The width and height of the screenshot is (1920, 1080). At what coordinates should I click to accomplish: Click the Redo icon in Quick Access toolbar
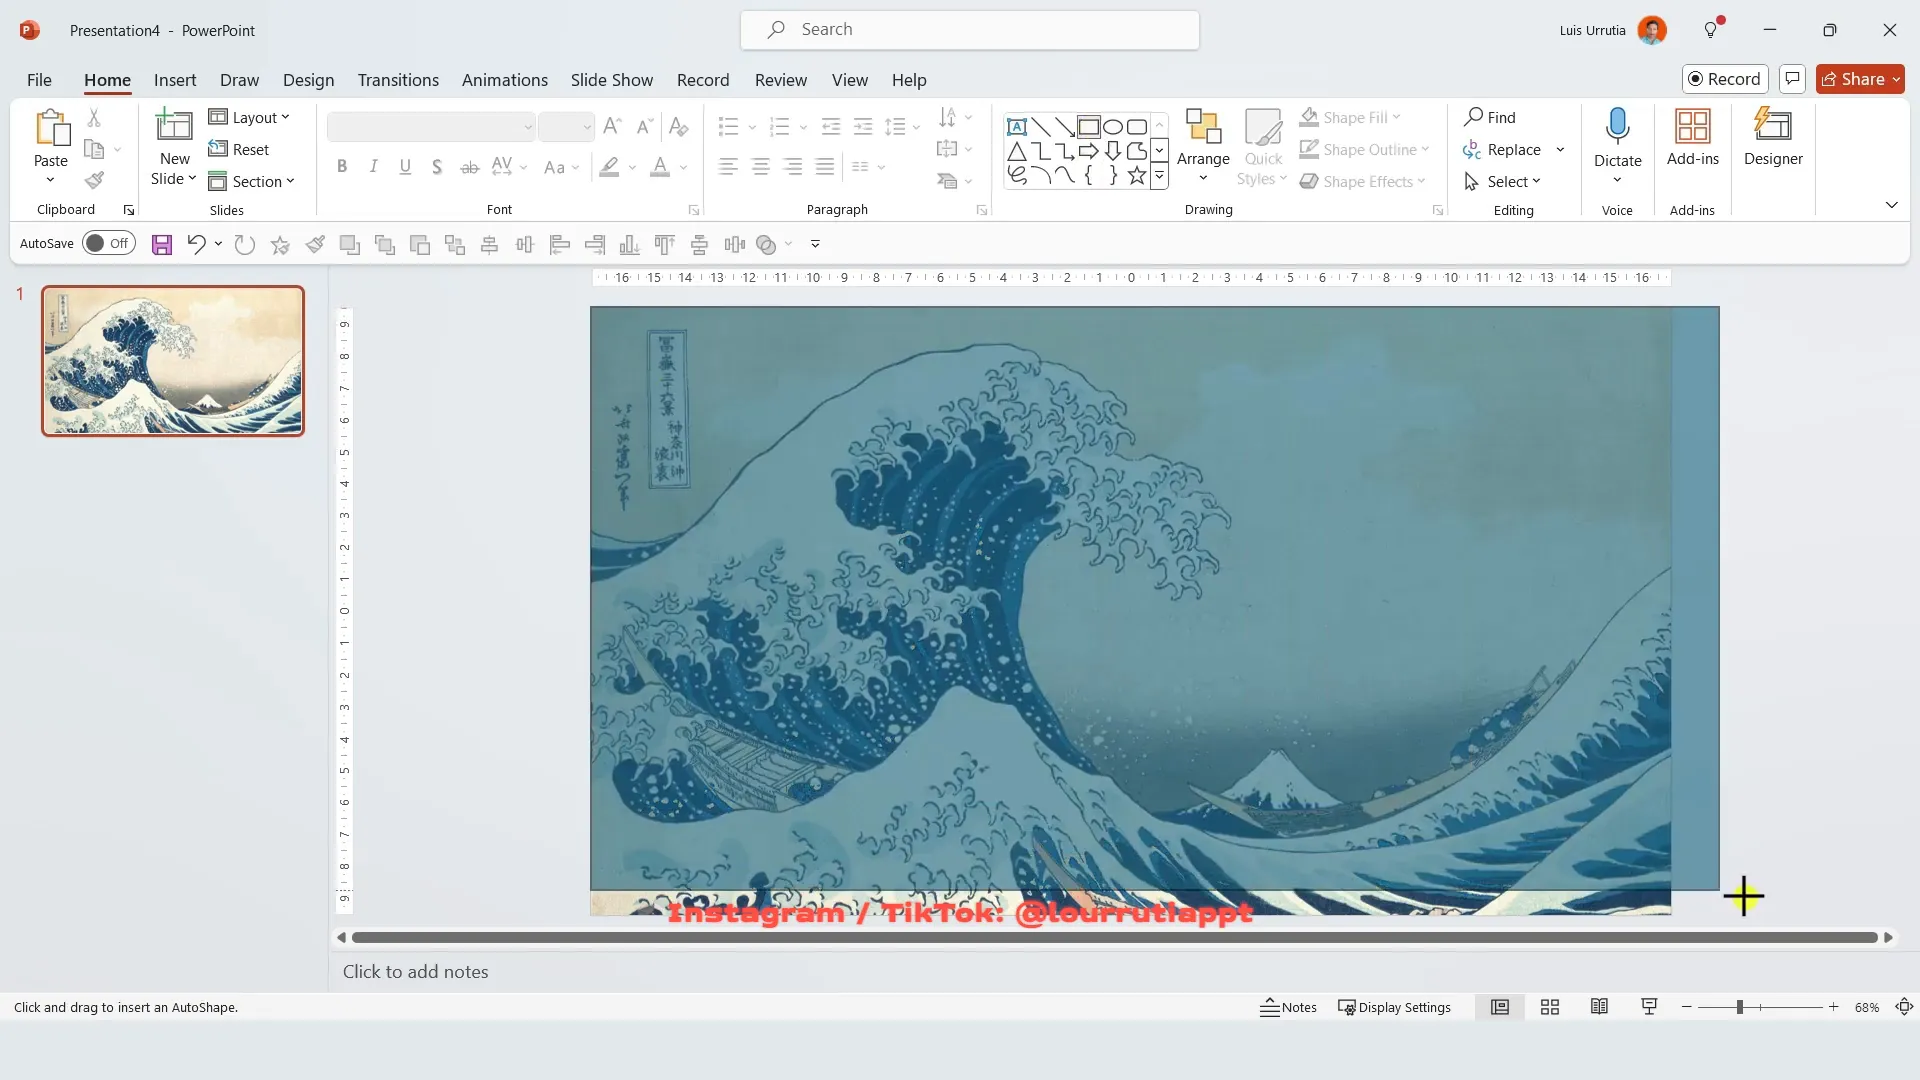click(x=245, y=244)
